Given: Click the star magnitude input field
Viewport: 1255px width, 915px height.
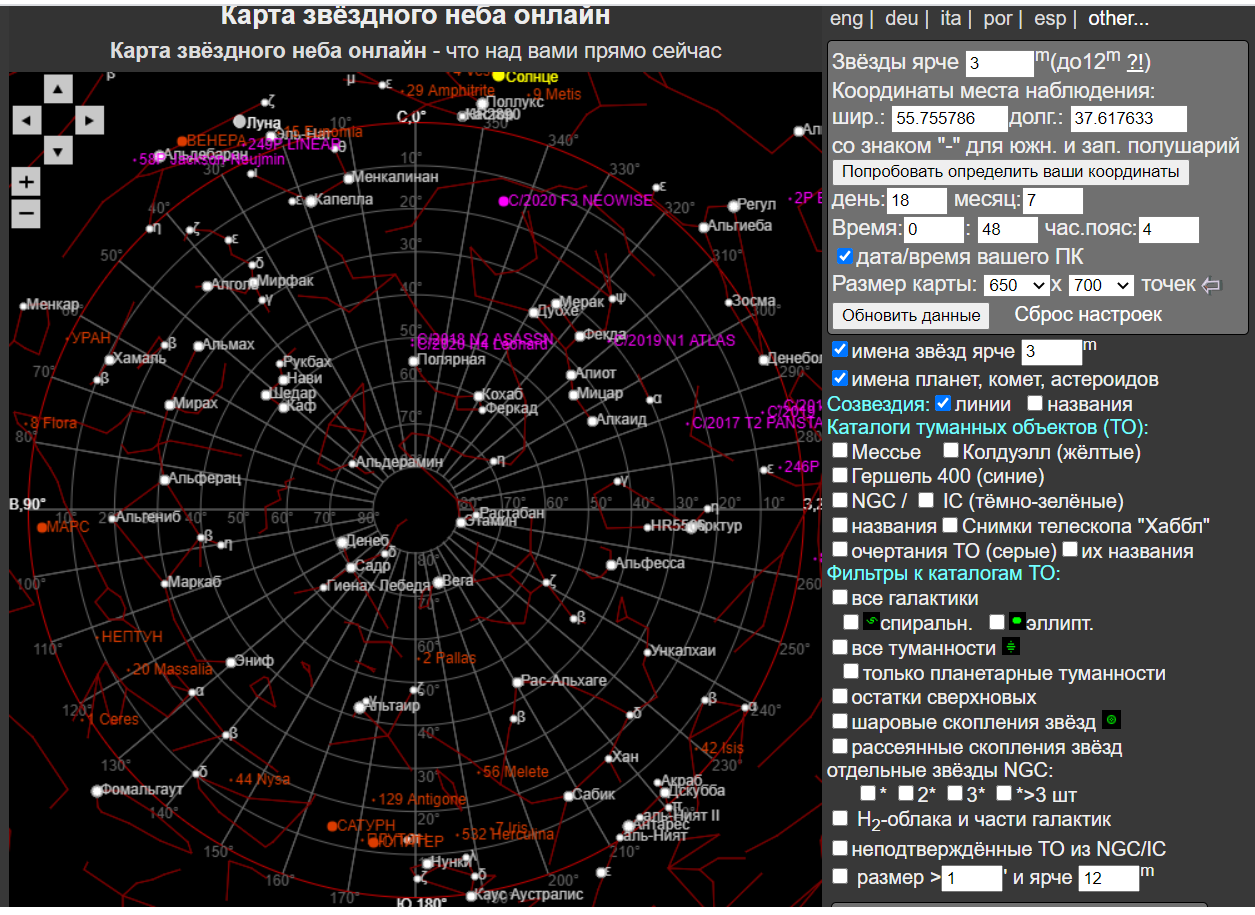Looking at the screenshot, I should tap(999, 64).
